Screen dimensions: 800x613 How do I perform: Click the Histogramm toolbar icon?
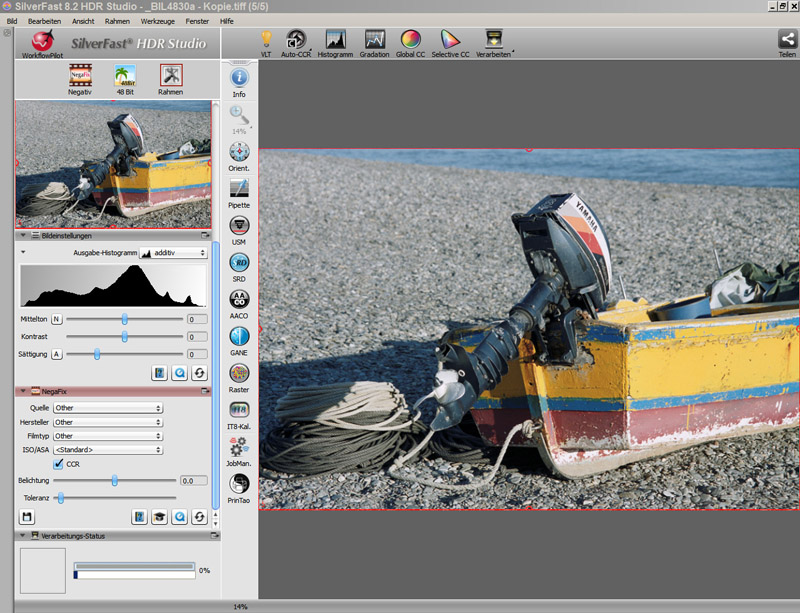tap(335, 40)
